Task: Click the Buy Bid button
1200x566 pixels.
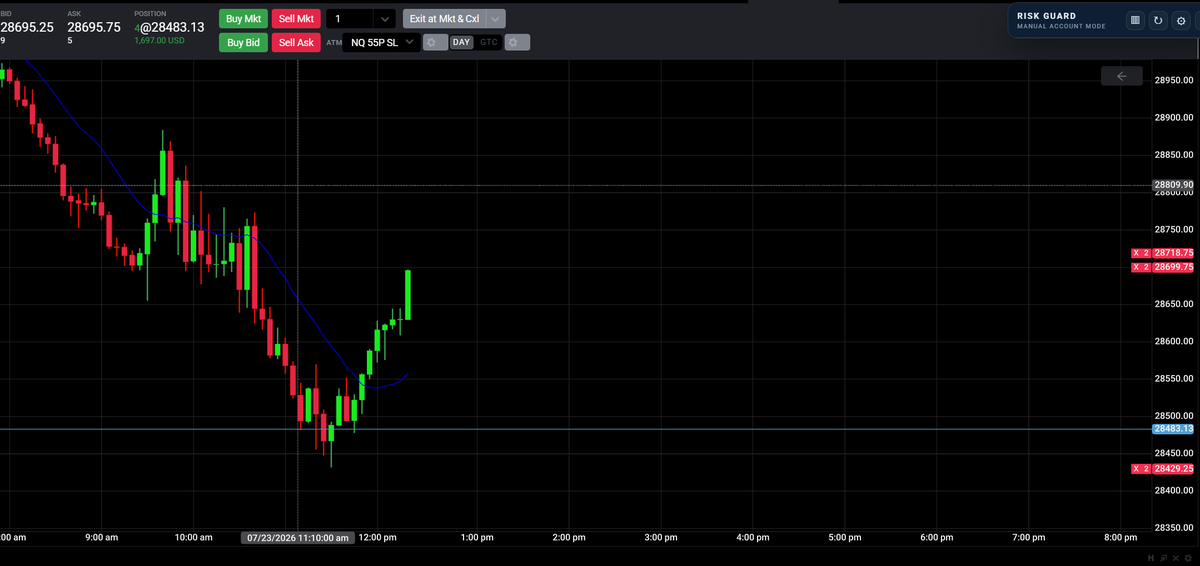Action: coord(243,42)
